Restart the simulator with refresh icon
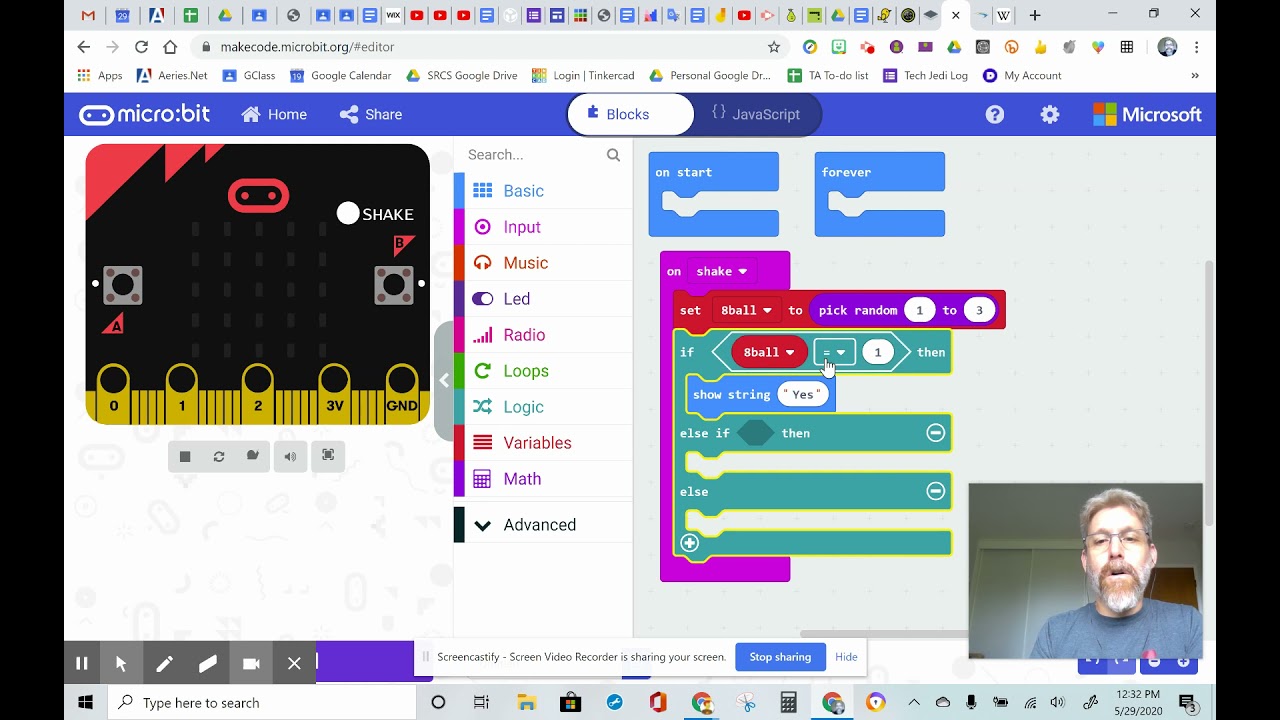This screenshot has width=1280, height=720. tap(219, 456)
